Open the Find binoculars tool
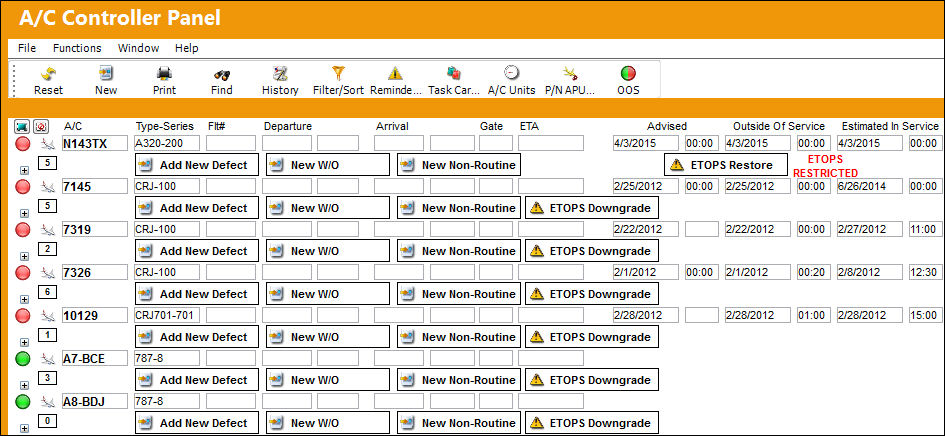Viewport: 945px width, 436px height. (222, 74)
